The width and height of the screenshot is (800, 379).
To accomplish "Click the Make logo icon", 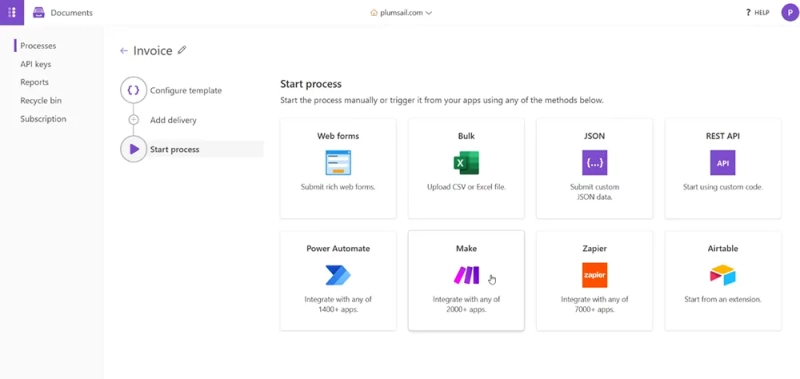I will 466,275.
